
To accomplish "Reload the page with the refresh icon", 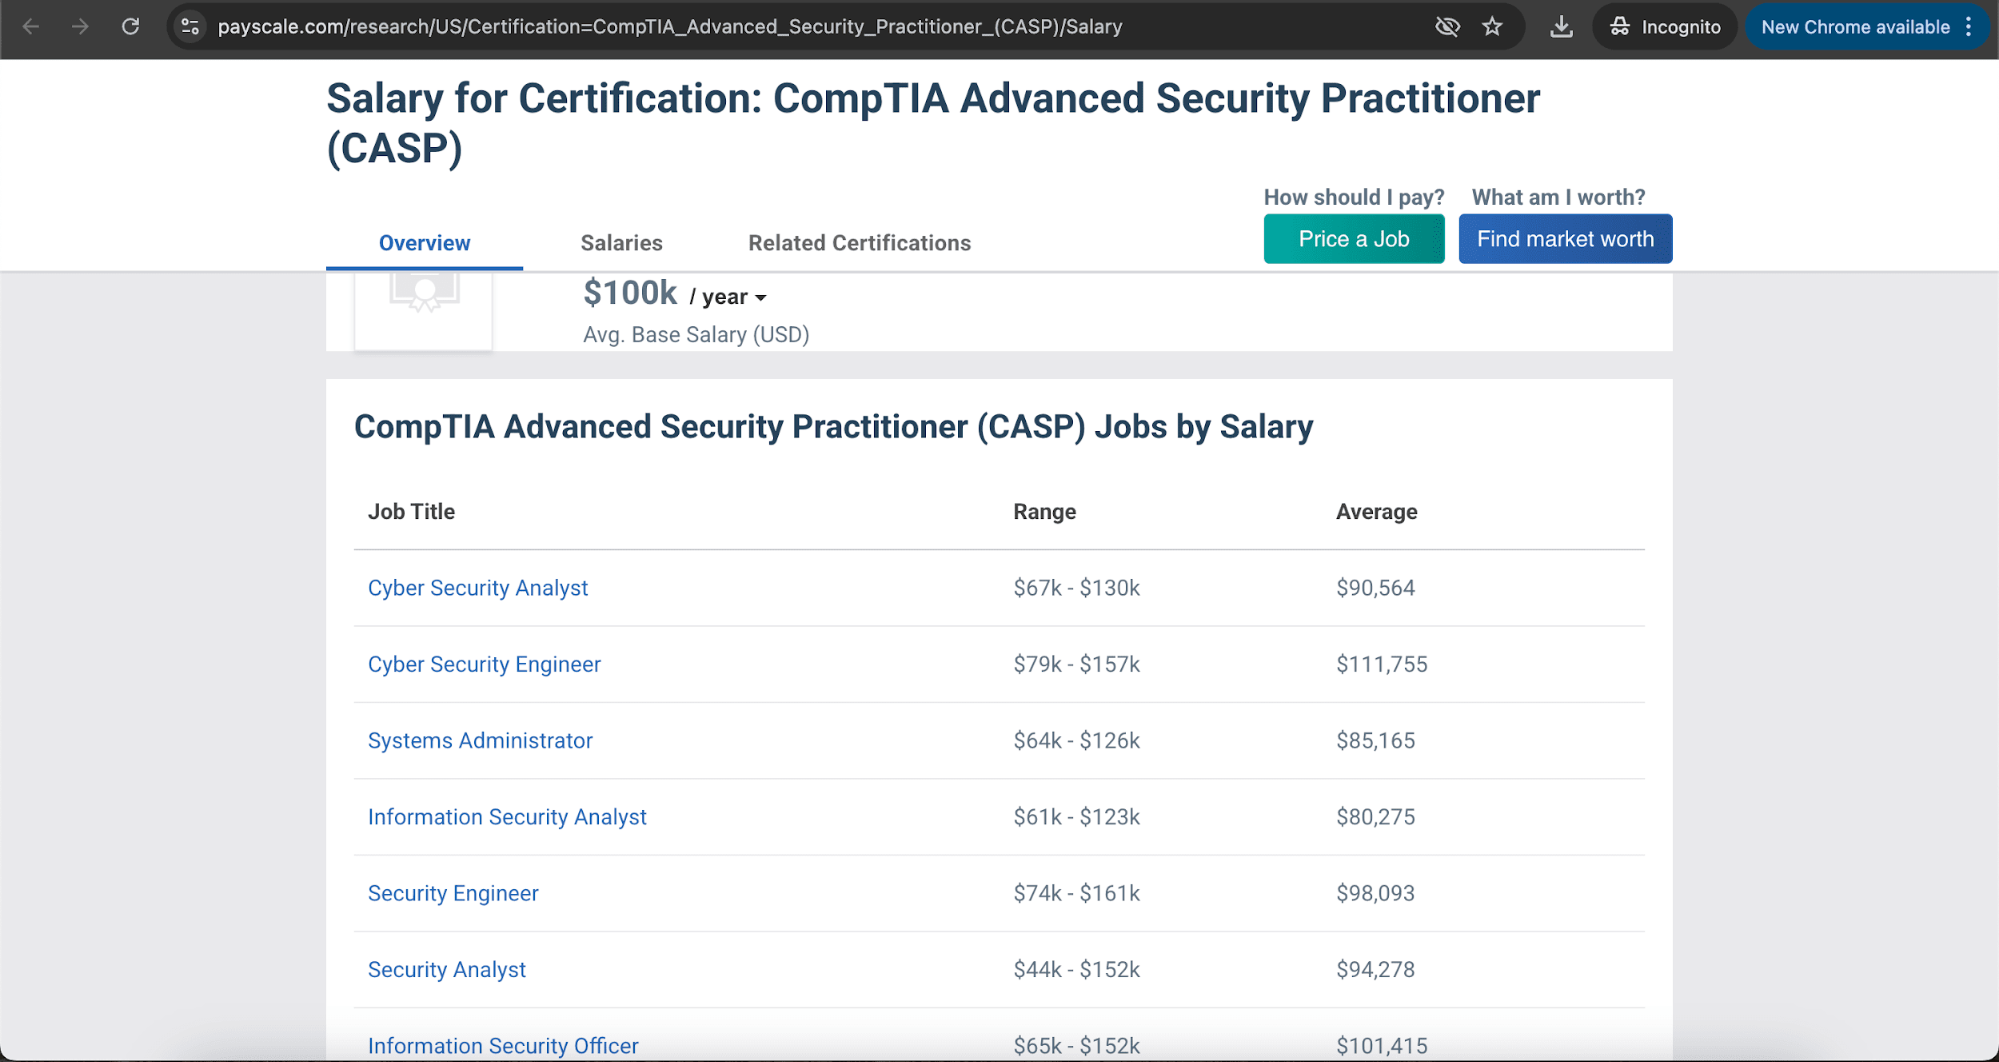I will click(130, 27).
